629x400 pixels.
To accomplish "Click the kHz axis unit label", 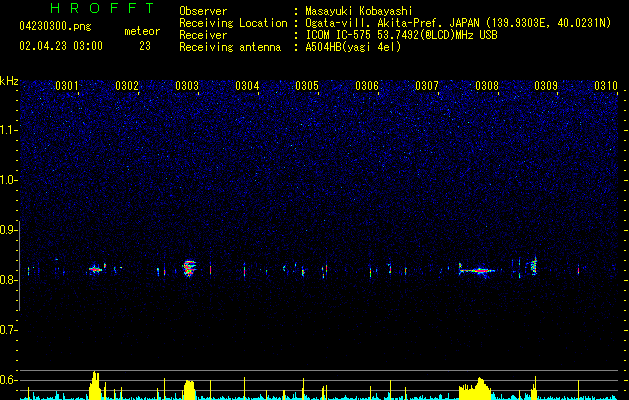I will (9, 81).
